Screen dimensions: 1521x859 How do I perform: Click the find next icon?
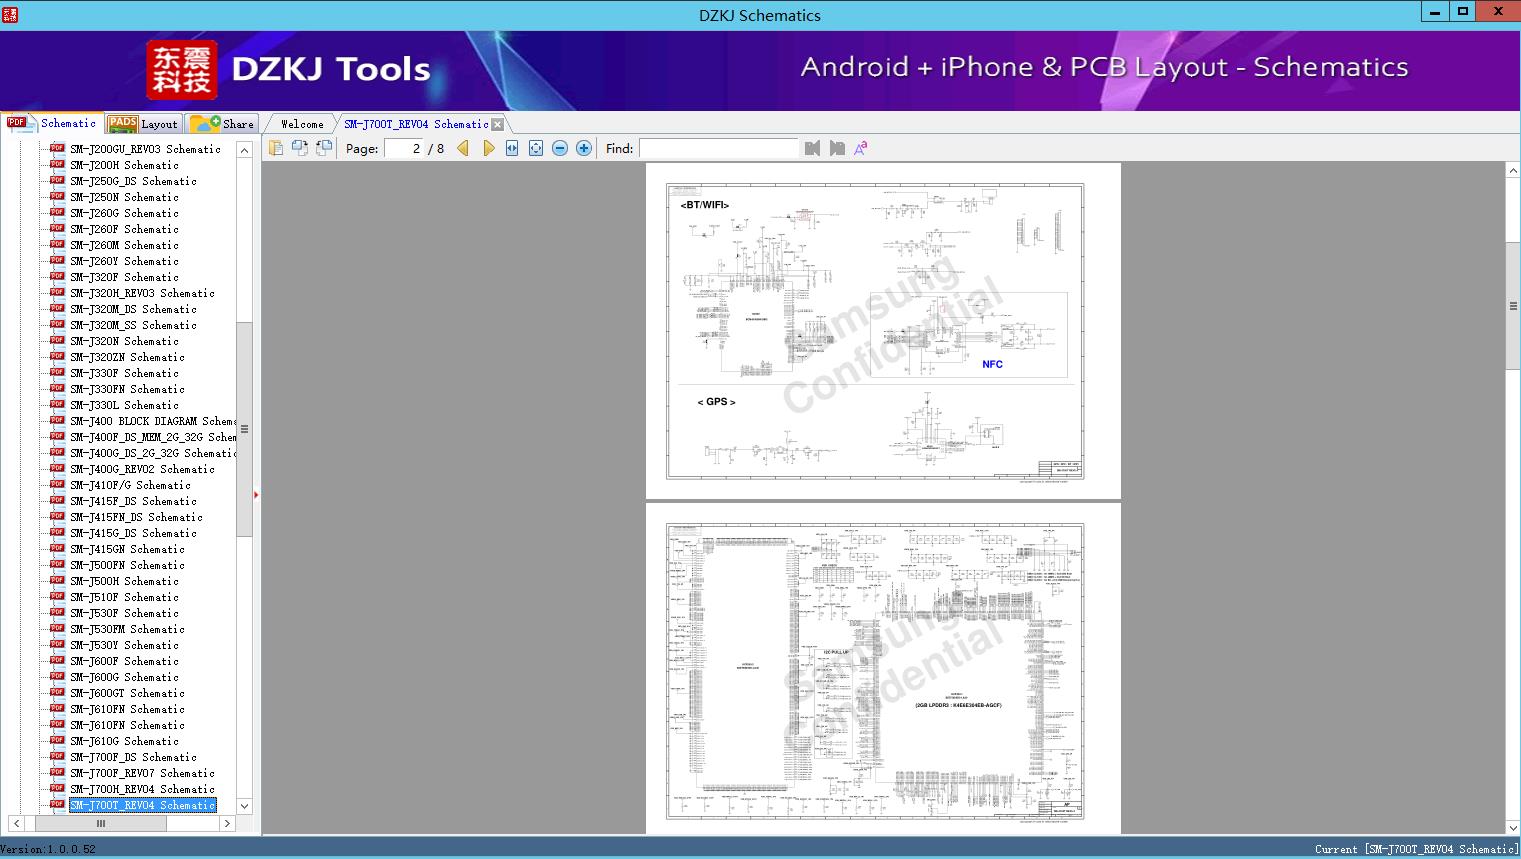[837, 148]
